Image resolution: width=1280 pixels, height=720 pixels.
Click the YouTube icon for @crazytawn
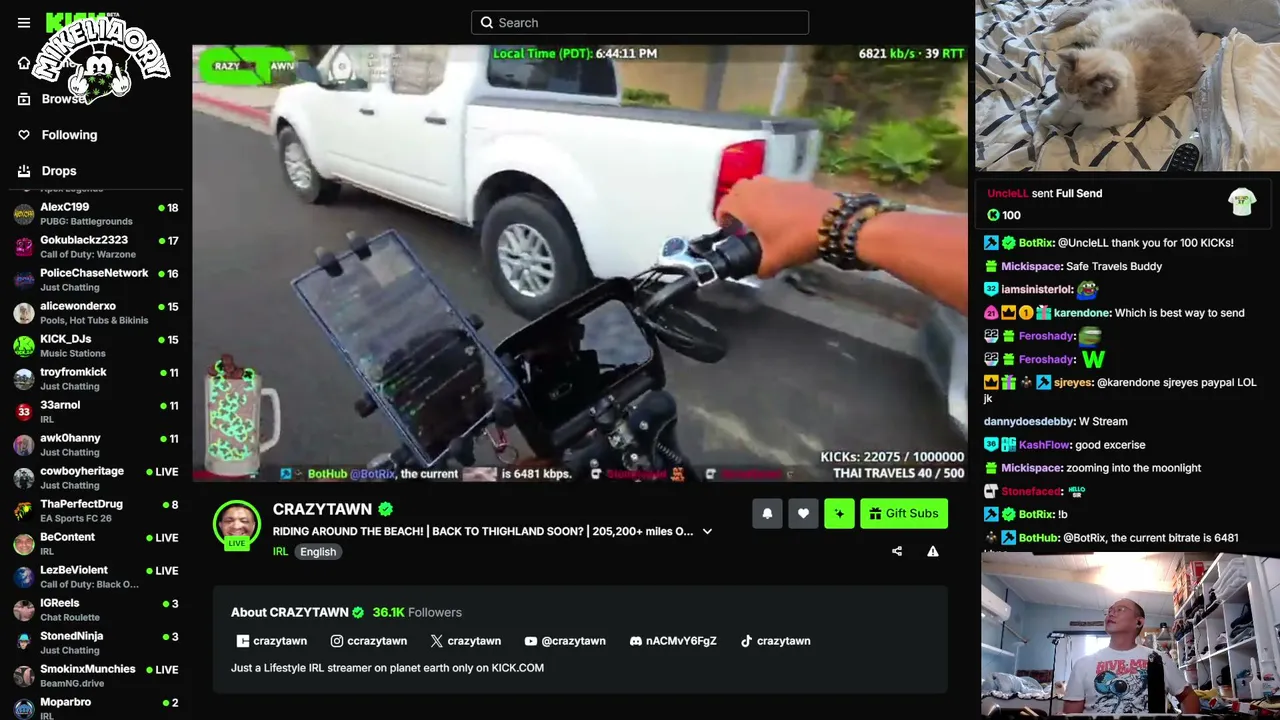point(531,641)
